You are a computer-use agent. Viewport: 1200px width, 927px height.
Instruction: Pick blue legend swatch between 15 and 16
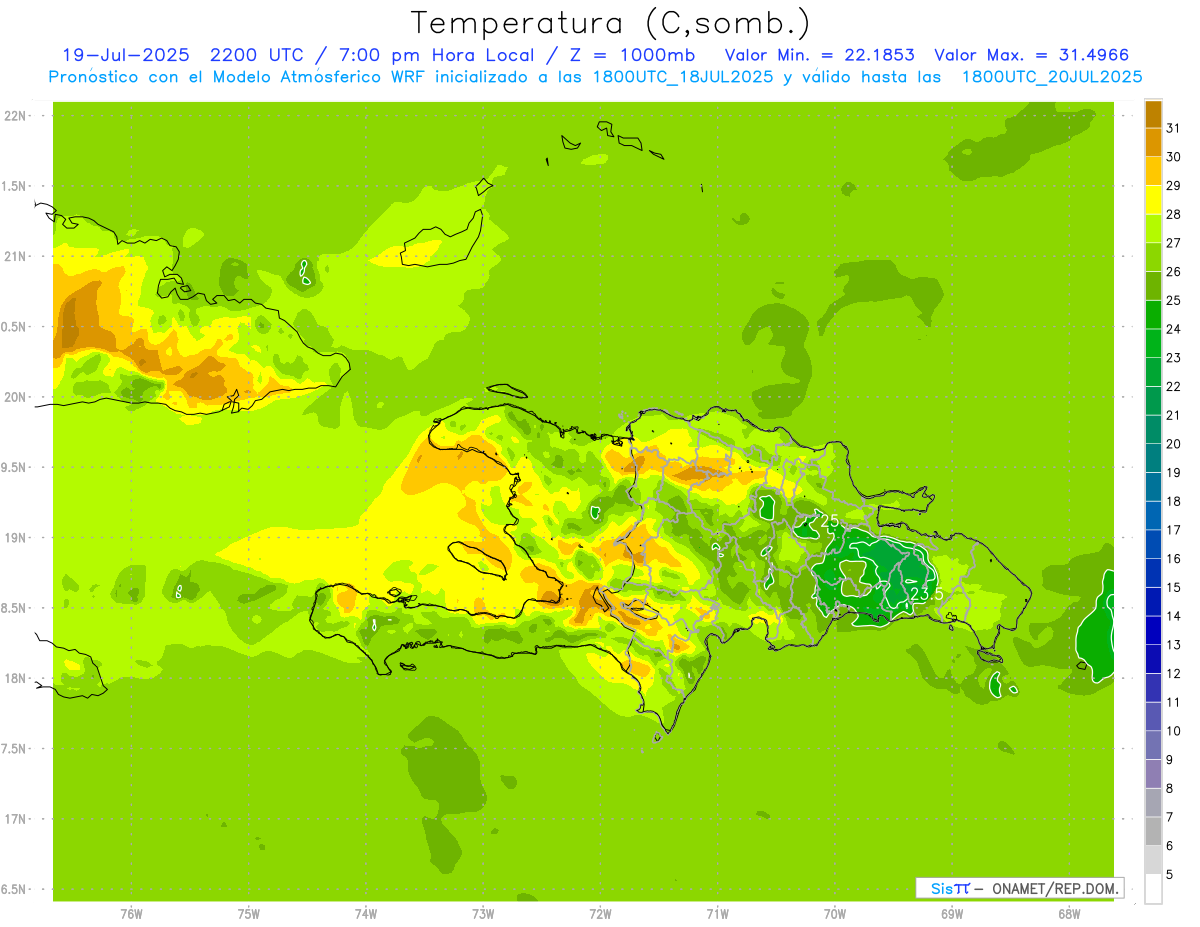[x=1153, y=572]
